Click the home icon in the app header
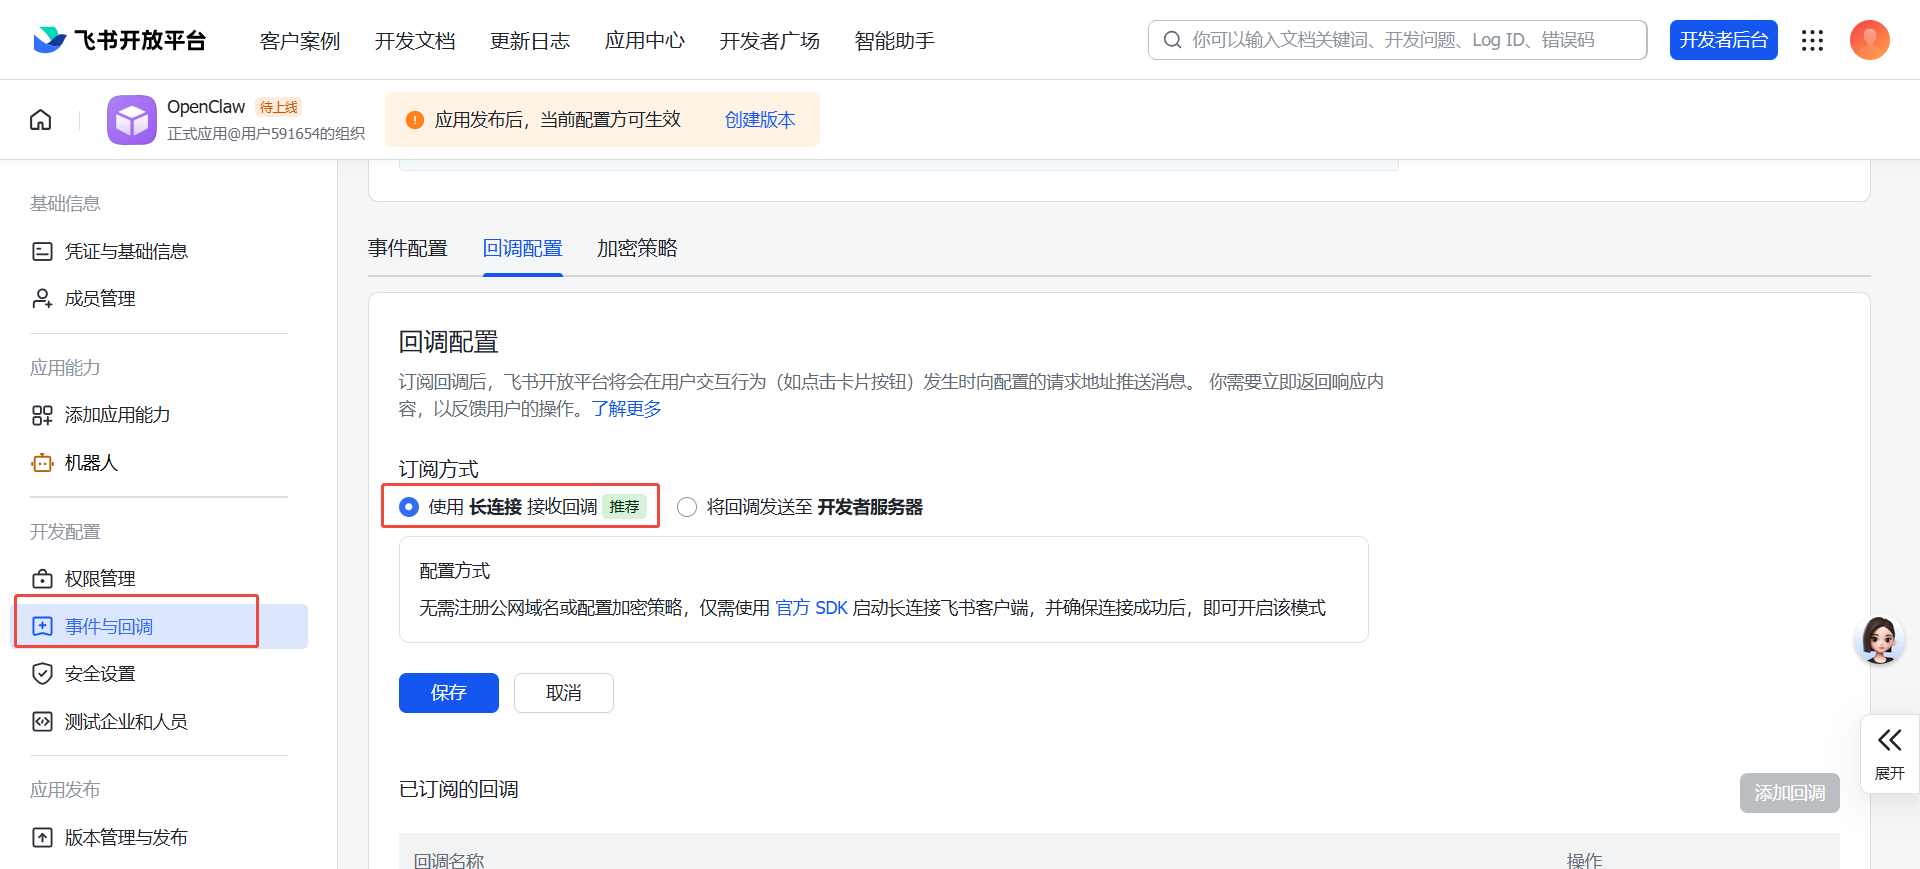 tap(41, 120)
